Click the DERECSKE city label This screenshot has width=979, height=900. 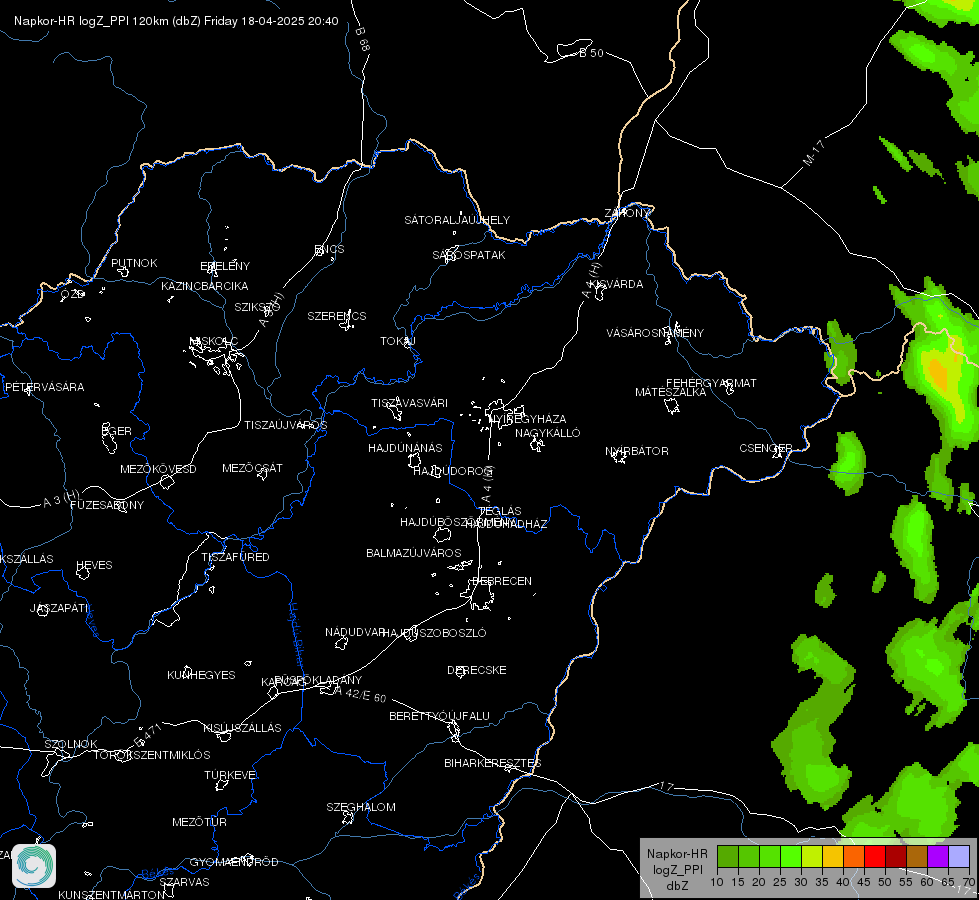pyautogui.click(x=477, y=670)
